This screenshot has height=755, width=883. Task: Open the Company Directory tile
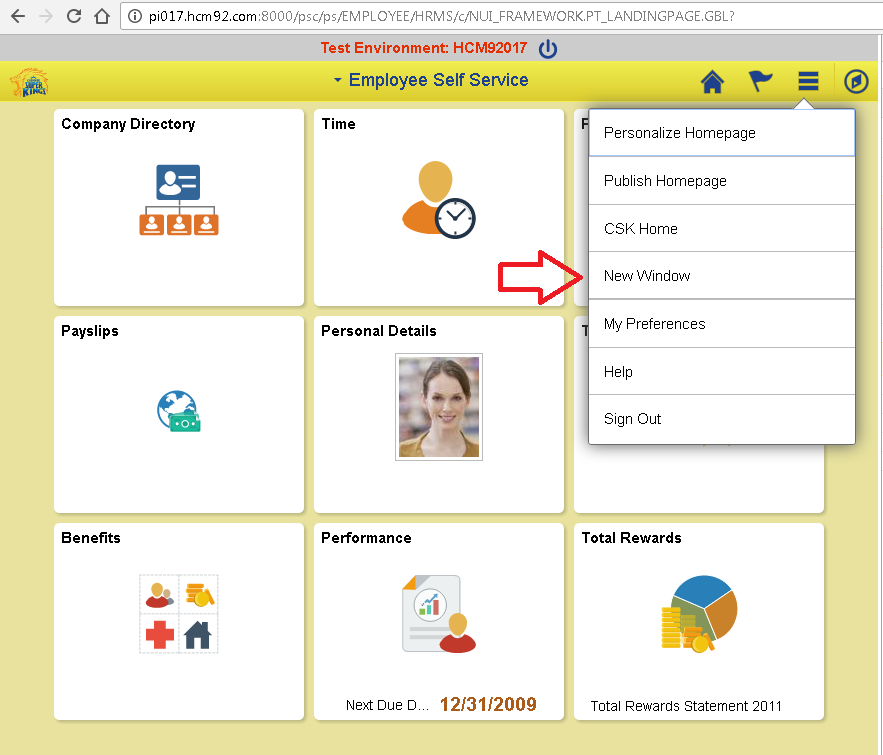tap(178, 207)
